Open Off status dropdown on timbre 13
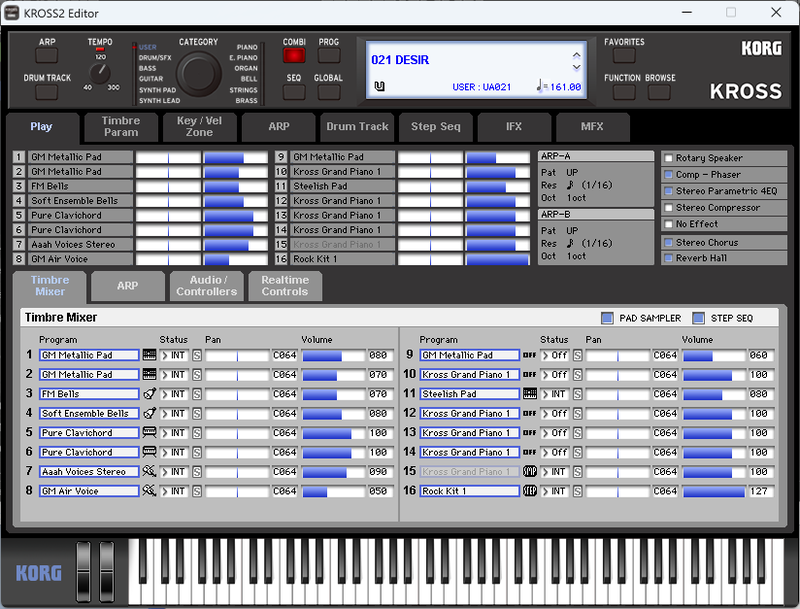The image size is (800, 609). [555, 433]
